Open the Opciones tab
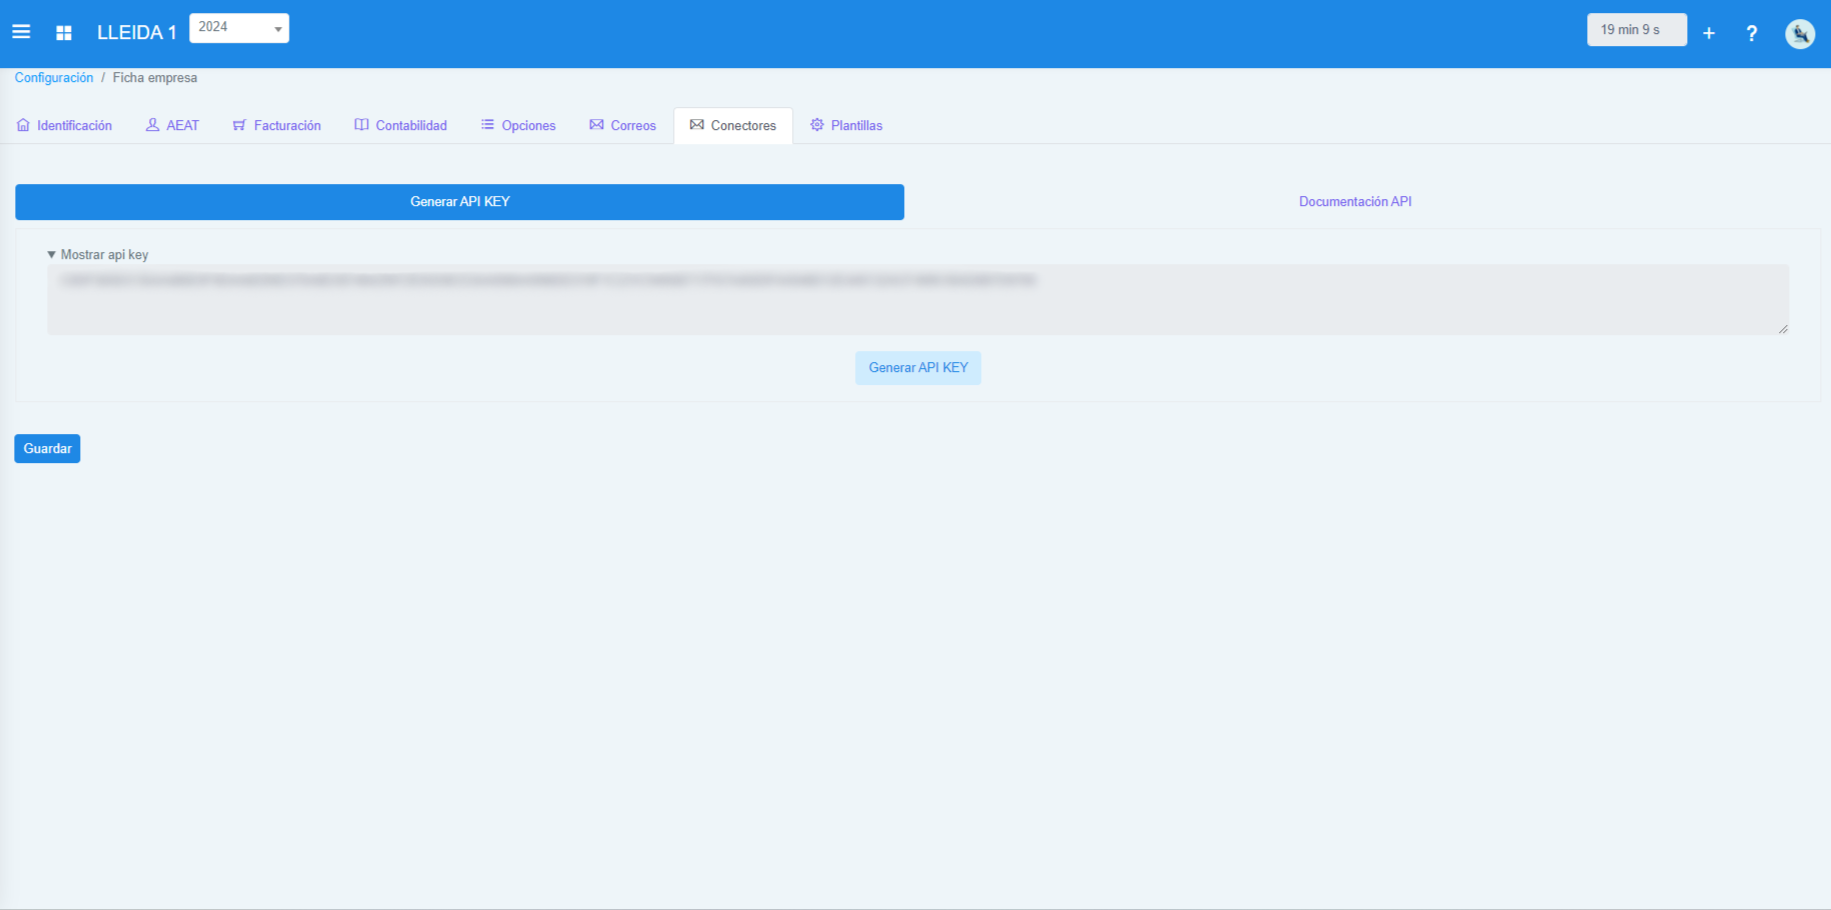The height and width of the screenshot is (910, 1831). tap(518, 124)
